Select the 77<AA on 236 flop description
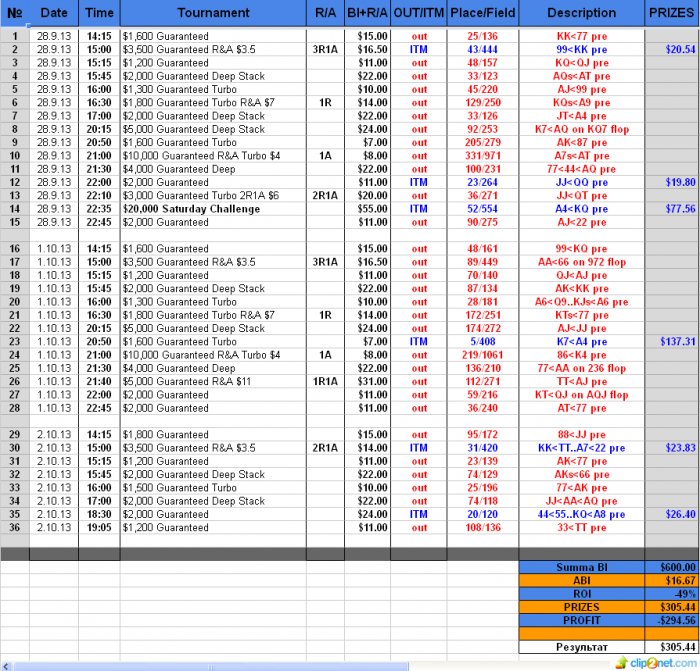Viewport: 700px width, 671px height. click(x=582, y=368)
